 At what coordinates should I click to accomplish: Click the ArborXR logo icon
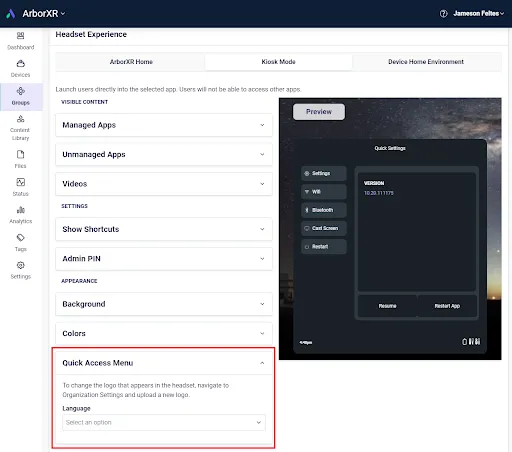[x=11, y=14]
